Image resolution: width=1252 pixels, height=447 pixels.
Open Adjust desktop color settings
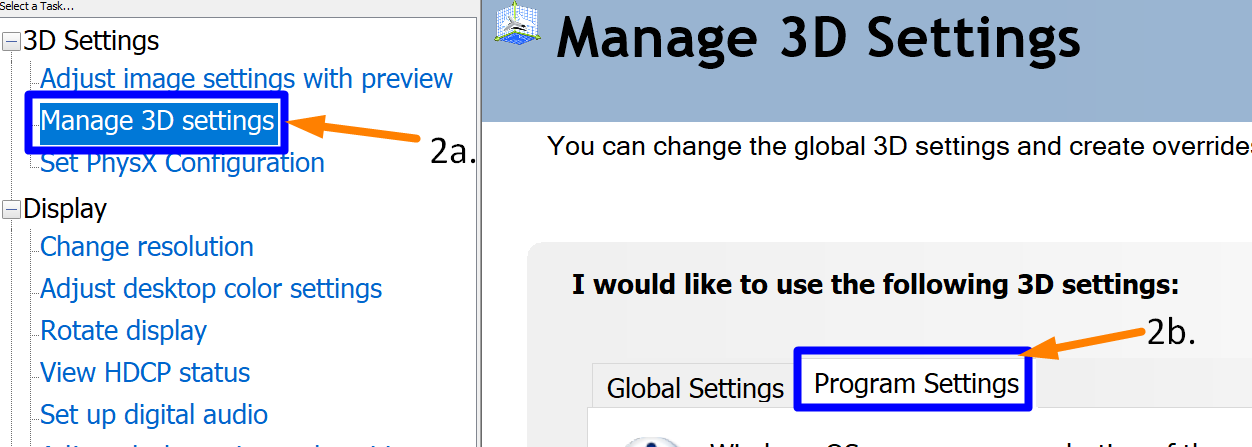(x=211, y=289)
